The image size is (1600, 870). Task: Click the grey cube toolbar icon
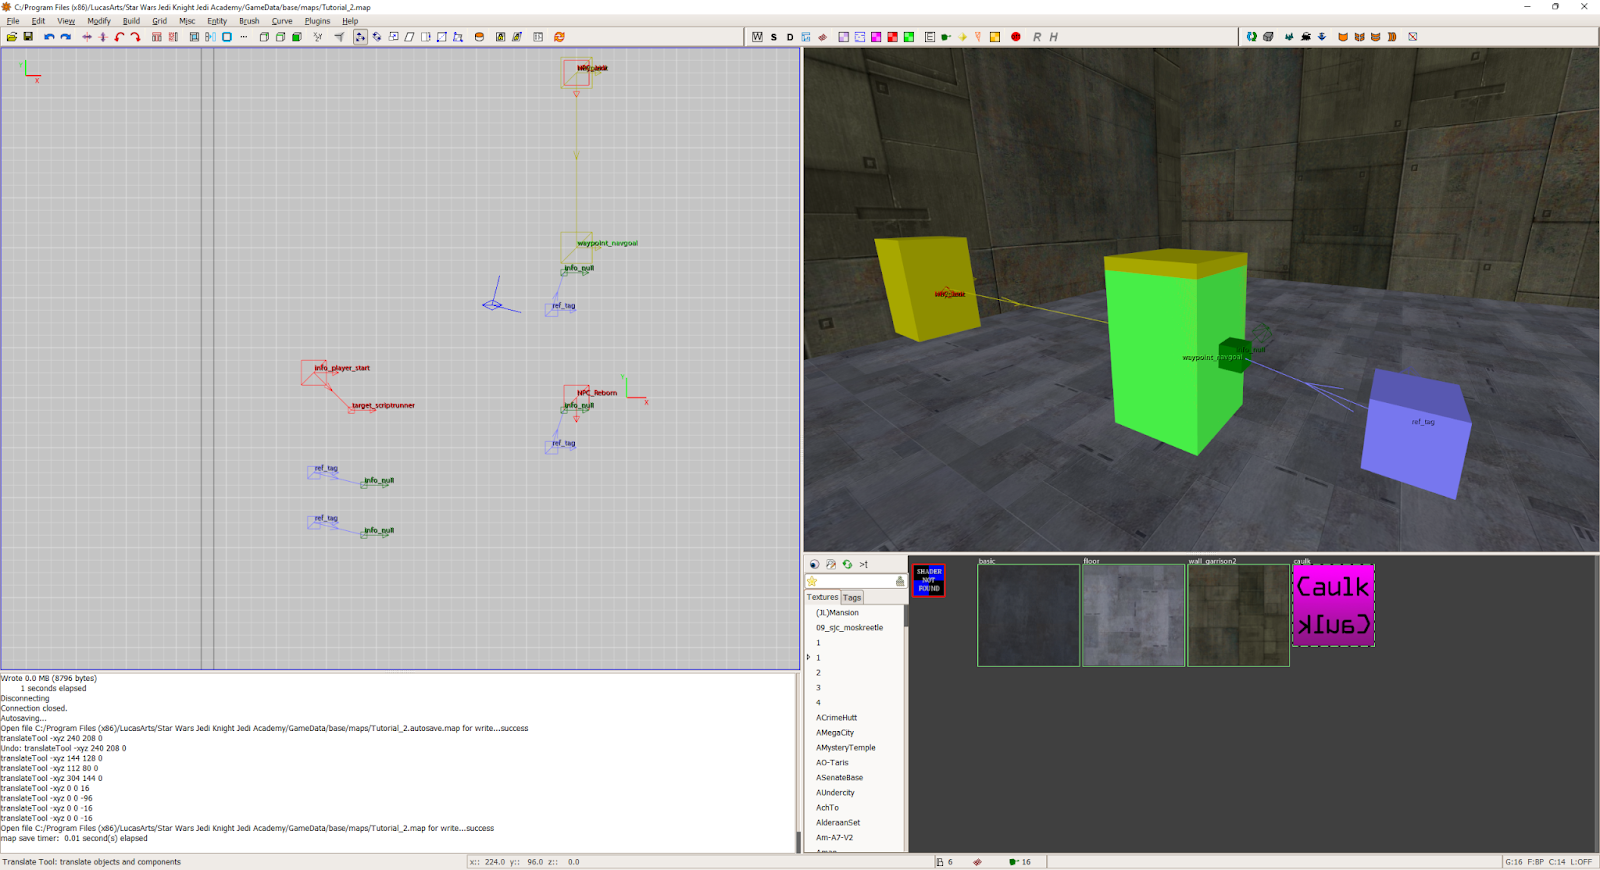pos(1268,37)
